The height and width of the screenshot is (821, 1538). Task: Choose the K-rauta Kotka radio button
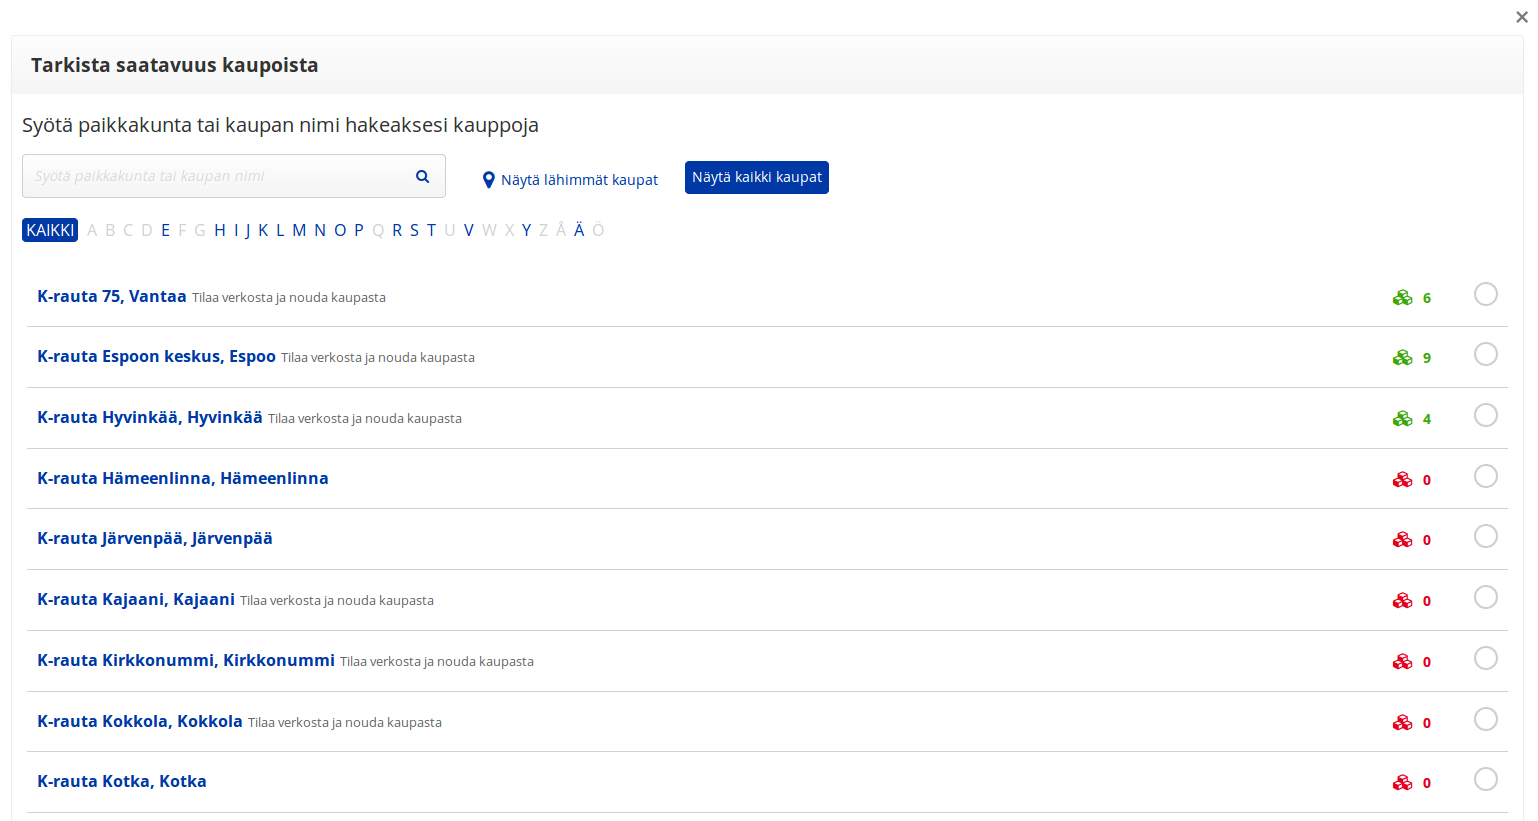click(1486, 779)
